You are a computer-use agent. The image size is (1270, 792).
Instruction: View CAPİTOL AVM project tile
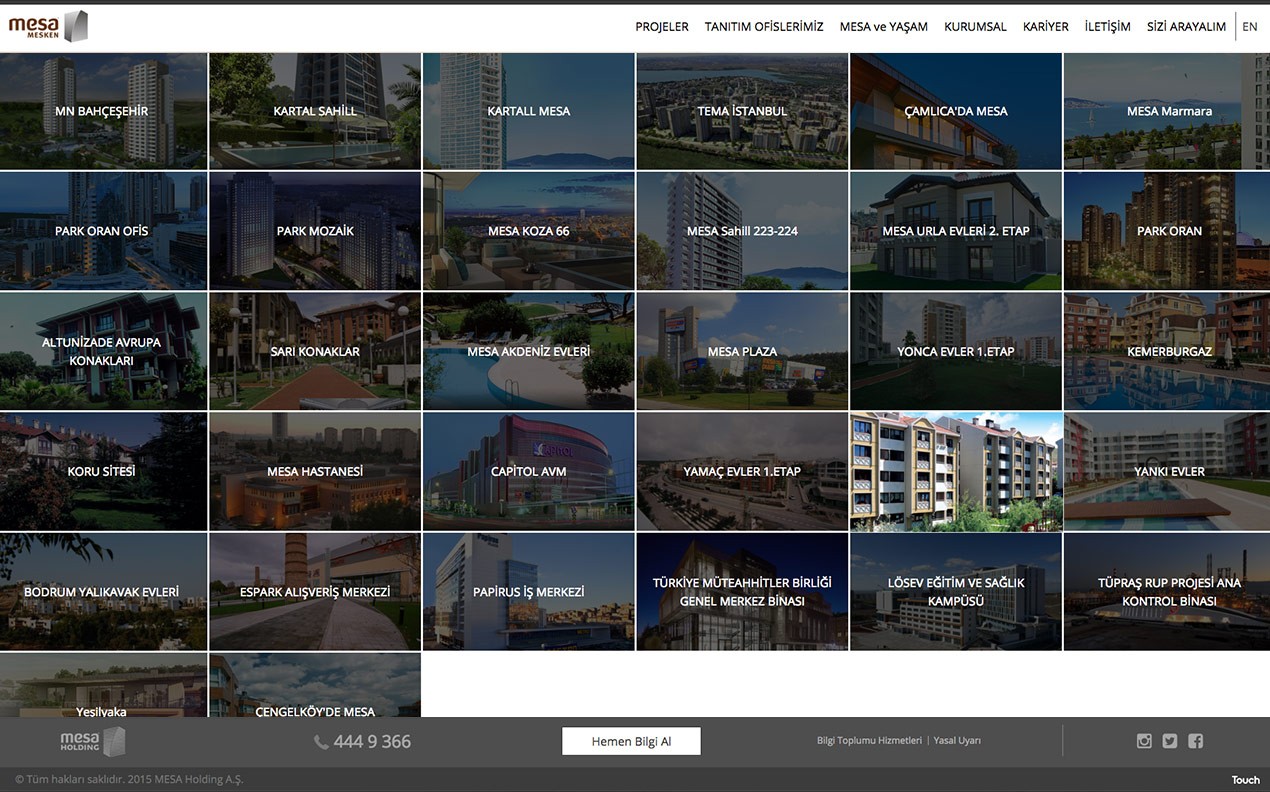(528, 471)
